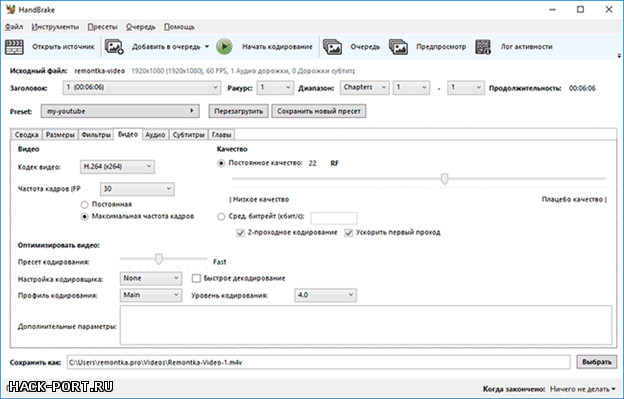Open the Профиль кодирования Main dropdown
This screenshot has width=624, height=399.
[x=151, y=295]
